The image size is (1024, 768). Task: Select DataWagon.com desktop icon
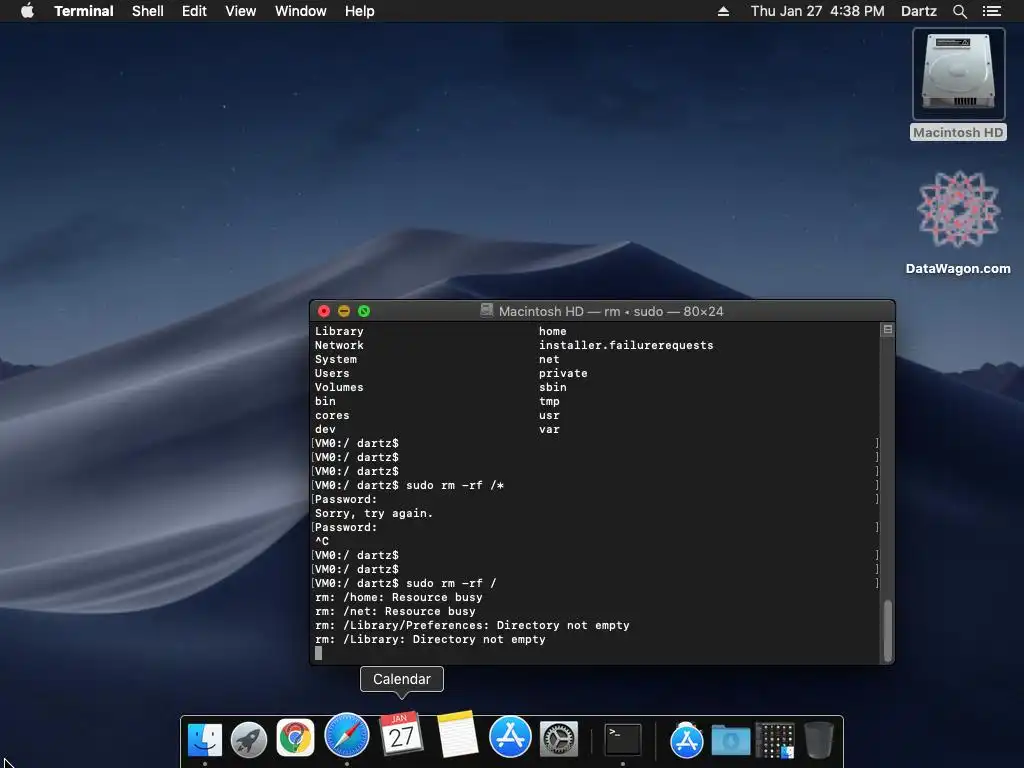pos(958,209)
